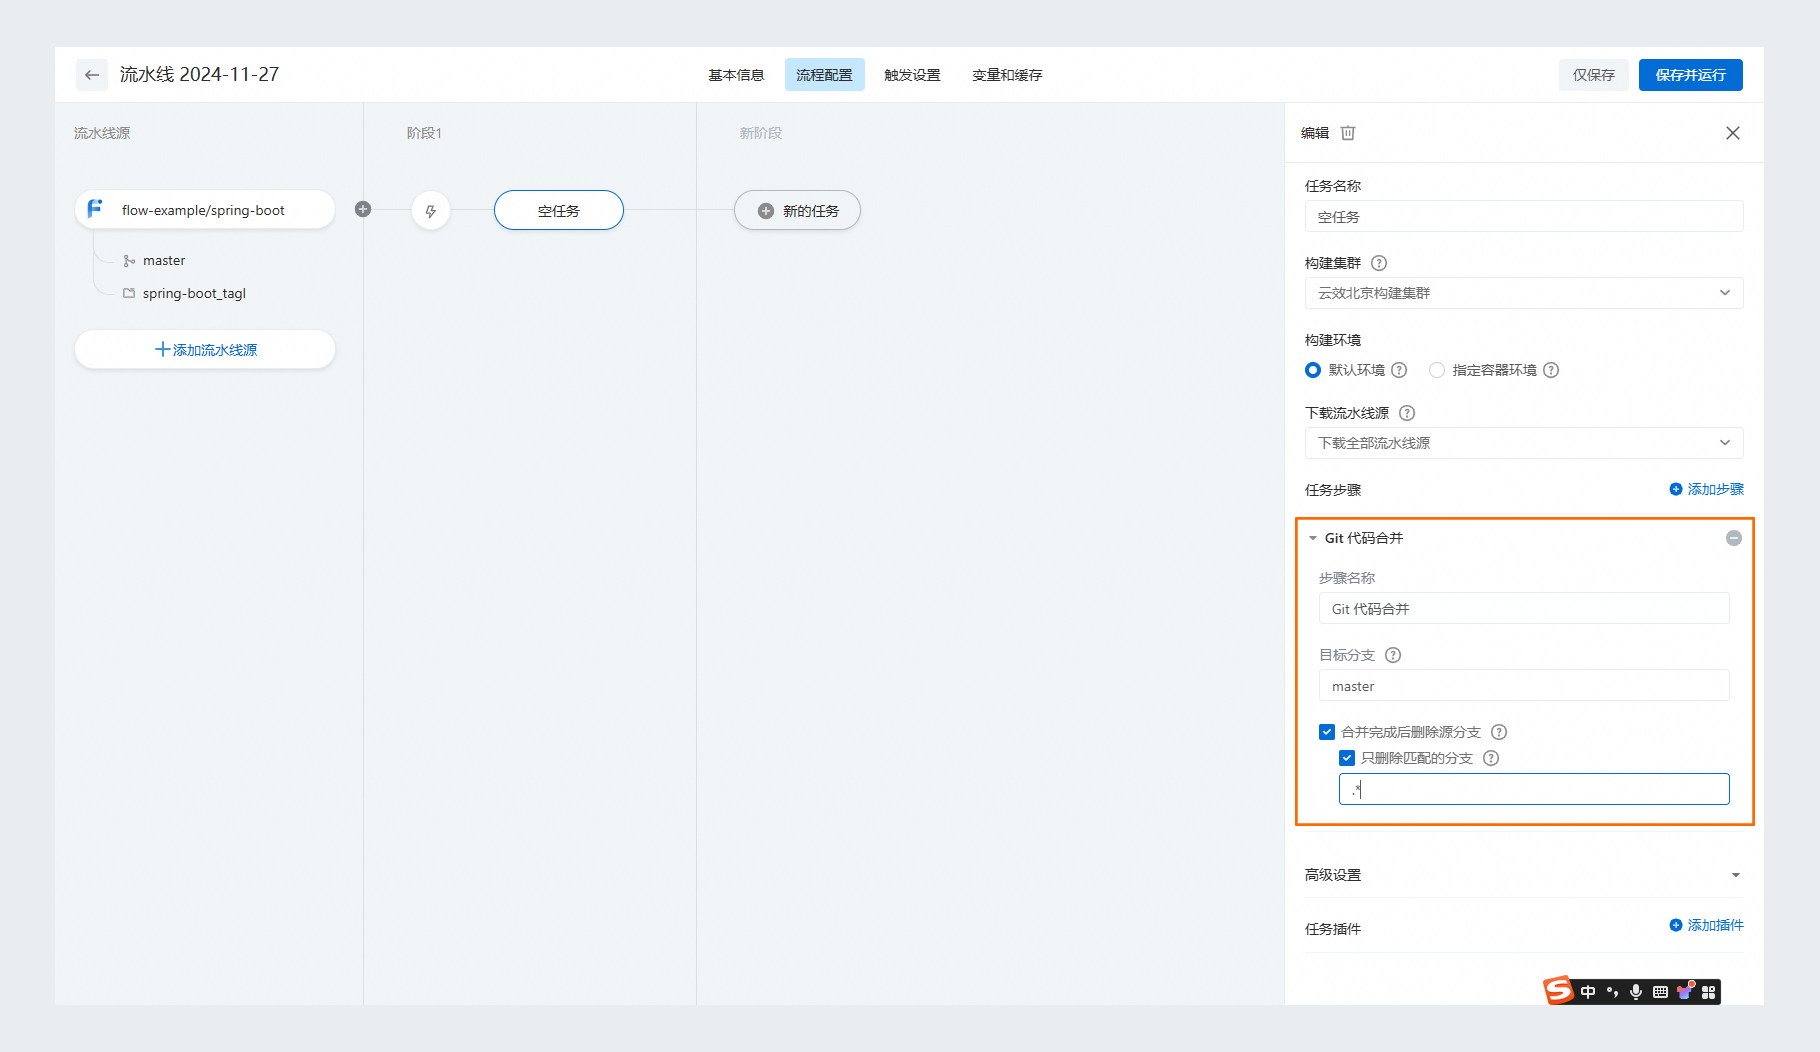Click the master branch row

coord(155,261)
